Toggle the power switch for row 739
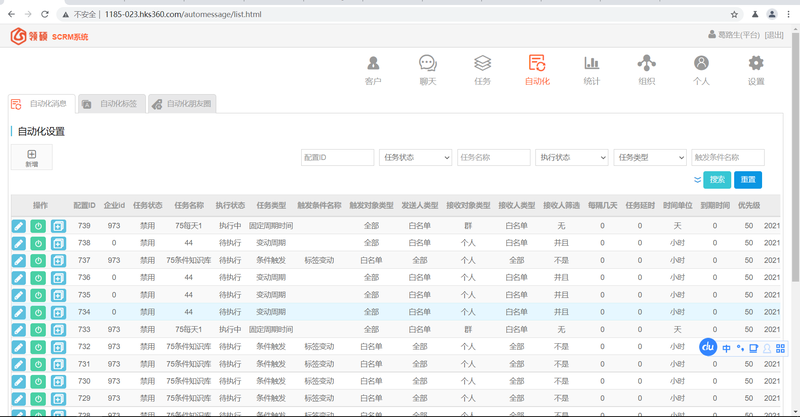 click(x=38, y=226)
